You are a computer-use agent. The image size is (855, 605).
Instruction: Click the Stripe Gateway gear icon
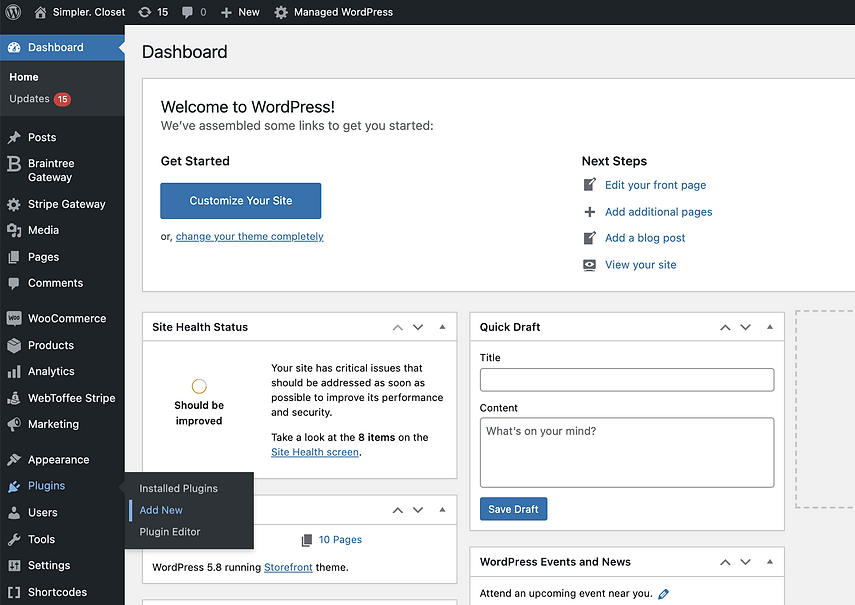14,204
